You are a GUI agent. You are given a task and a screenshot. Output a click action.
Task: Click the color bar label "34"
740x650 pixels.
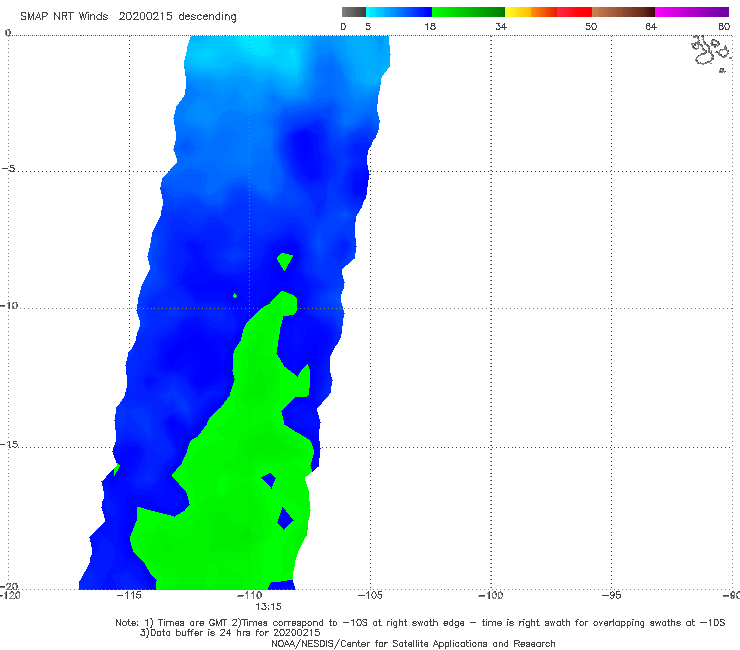(x=501, y=26)
